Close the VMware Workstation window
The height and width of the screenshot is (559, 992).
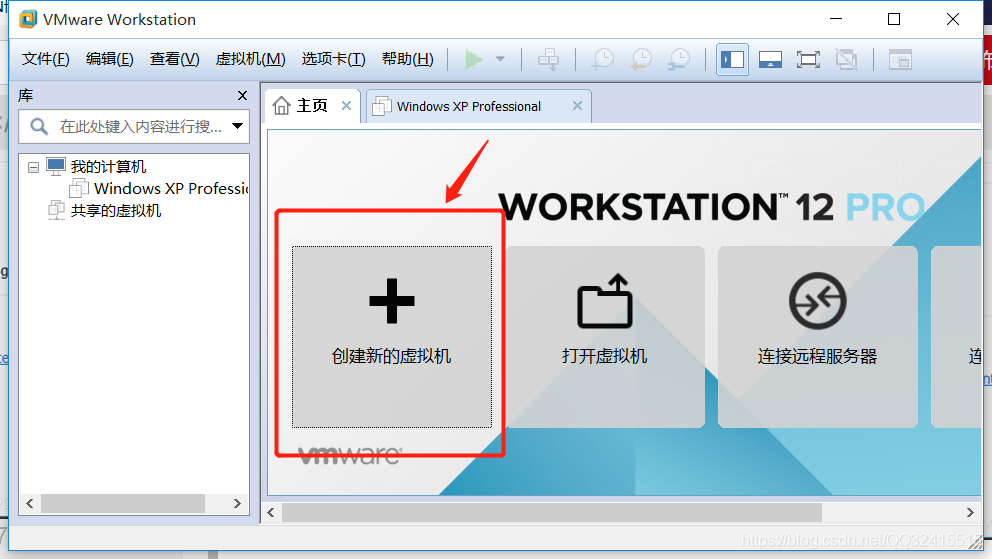[x=953, y=19]
